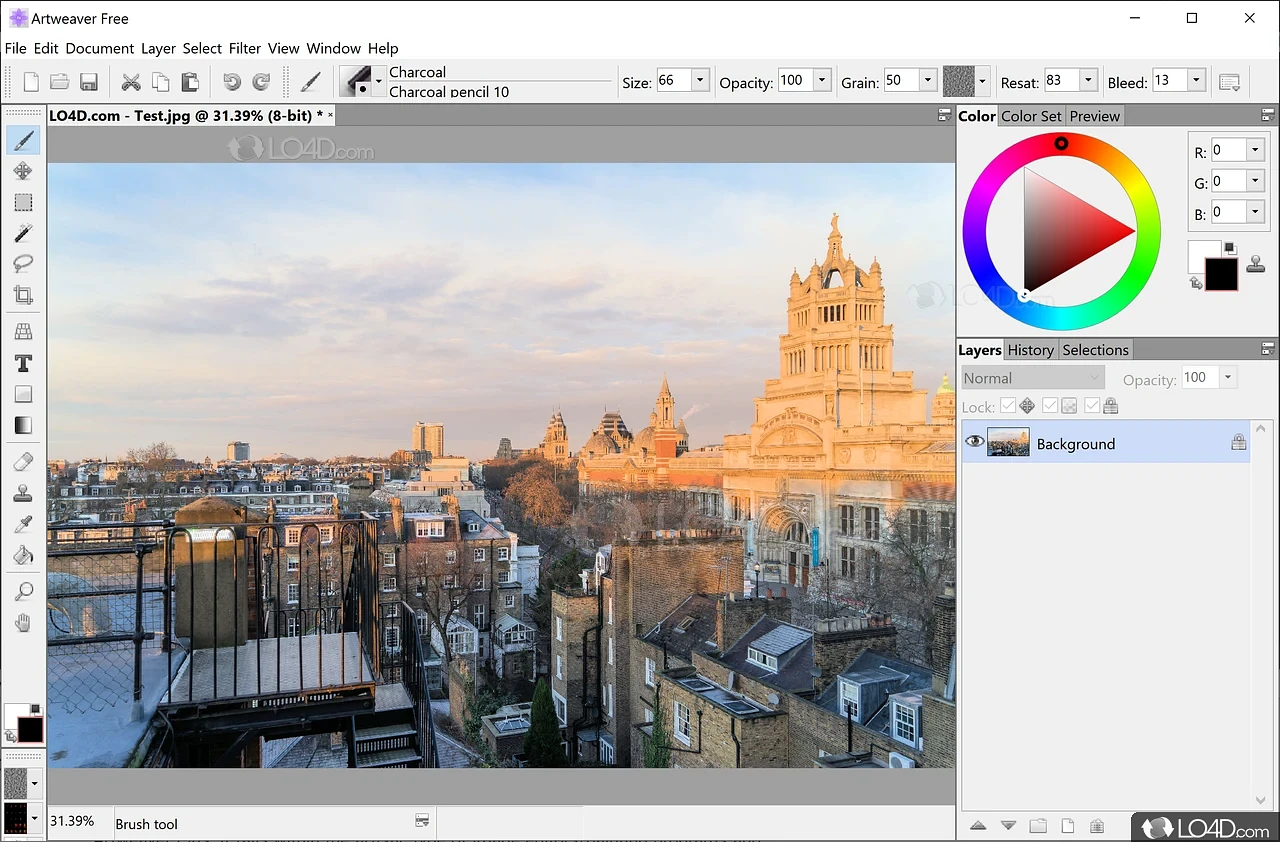The image size is (1280, 842).
Task: Toggle the lock all checkbox beside padlock
Action: pos(1092,406)
